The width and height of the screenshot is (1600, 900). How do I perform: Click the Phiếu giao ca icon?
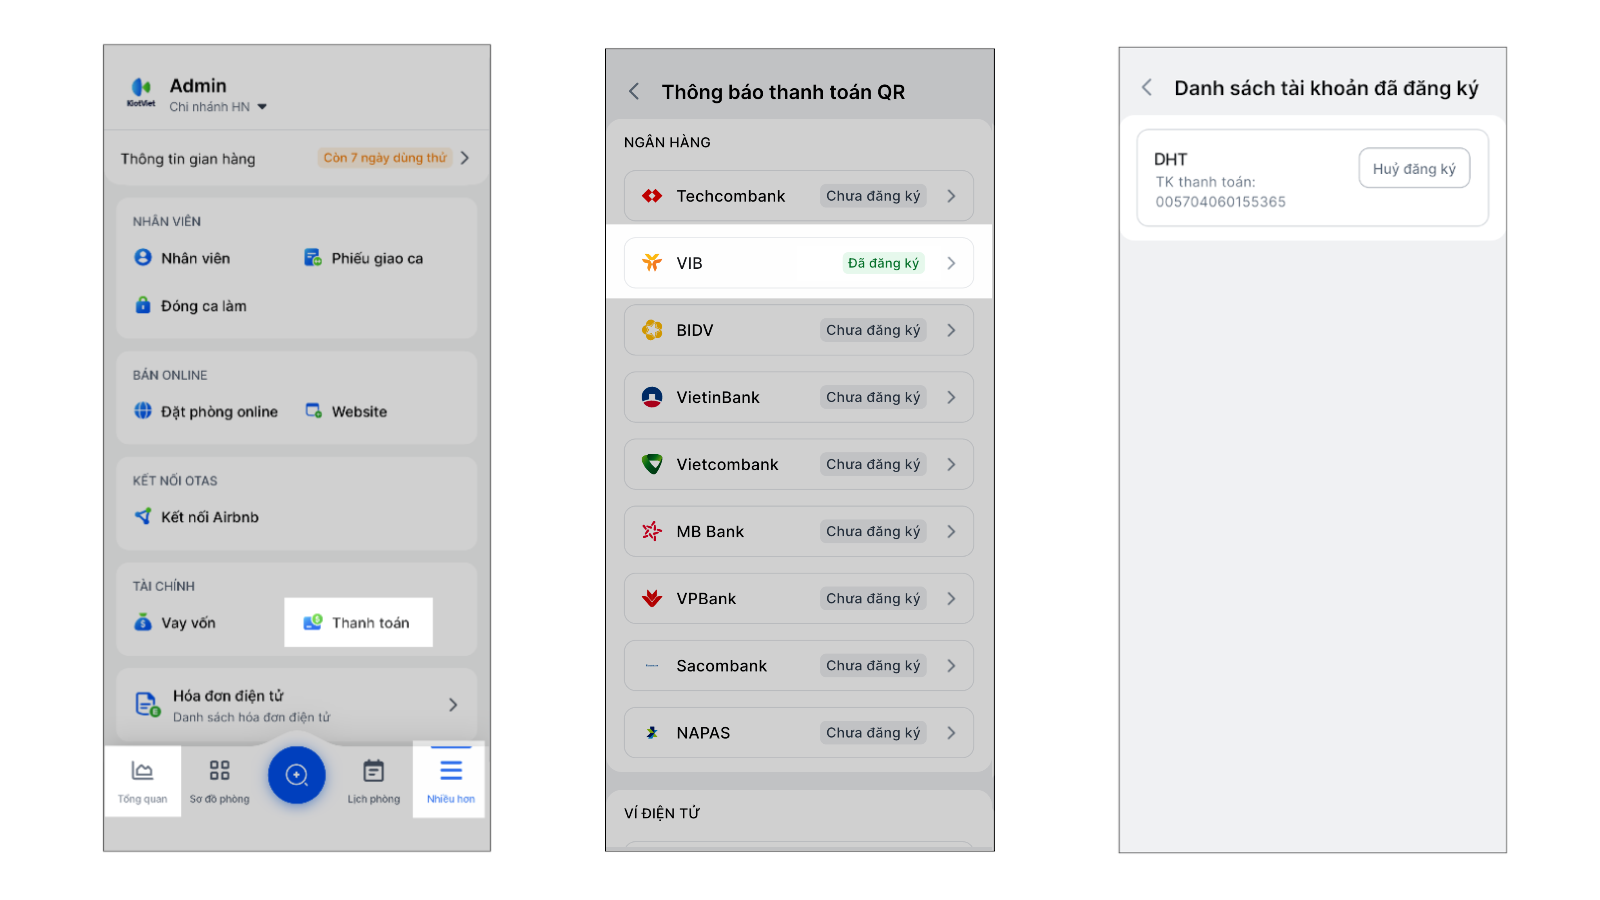(x=313, y=258)
